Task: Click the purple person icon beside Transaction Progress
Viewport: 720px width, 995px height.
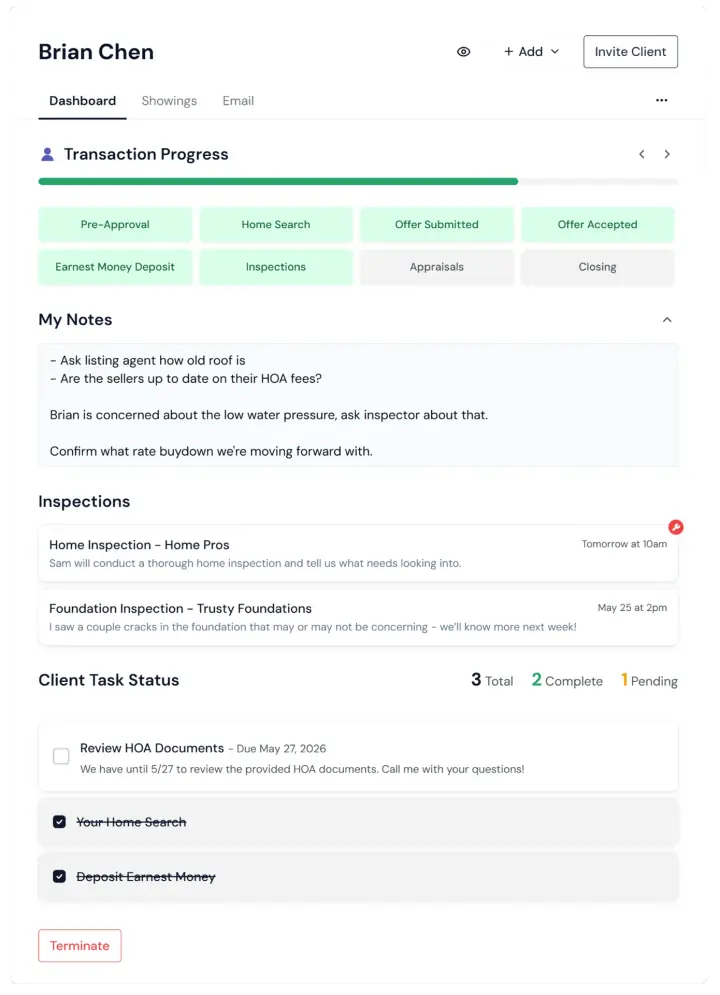Action: (47, 154)
